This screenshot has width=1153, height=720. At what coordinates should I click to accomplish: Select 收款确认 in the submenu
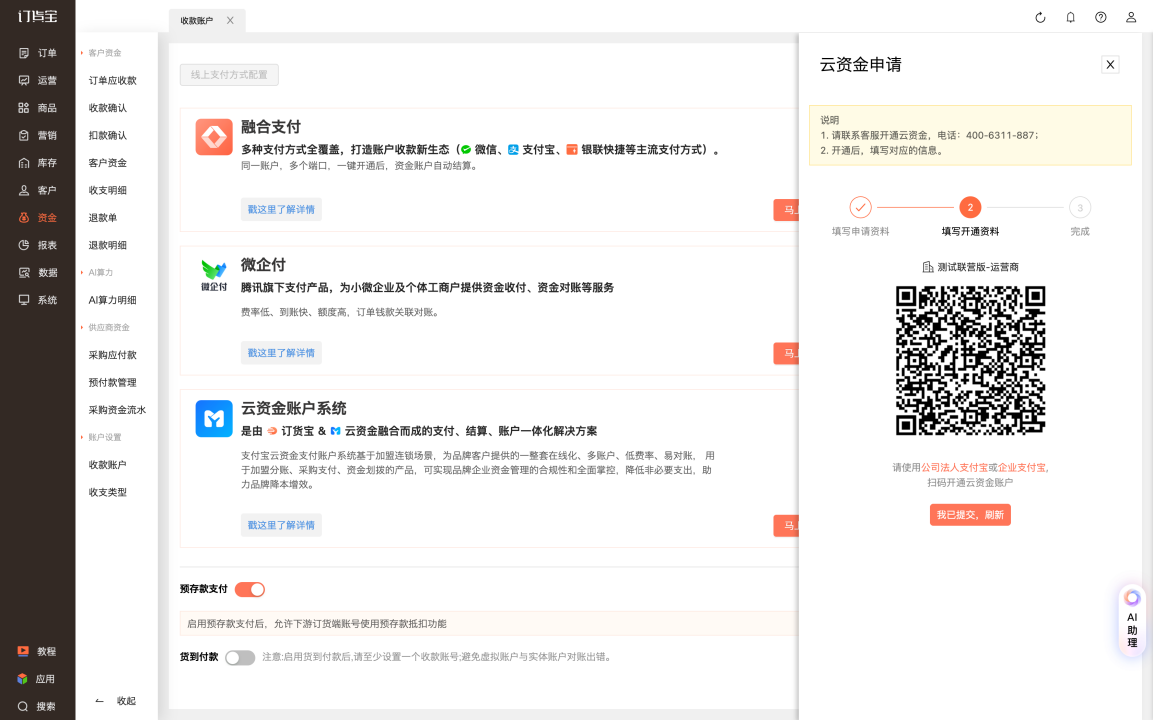[x=108, y=108]
